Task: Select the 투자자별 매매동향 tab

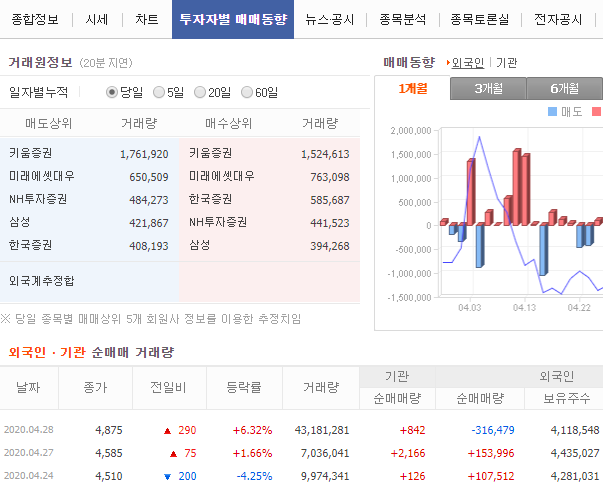Action: tap(233, 19)
